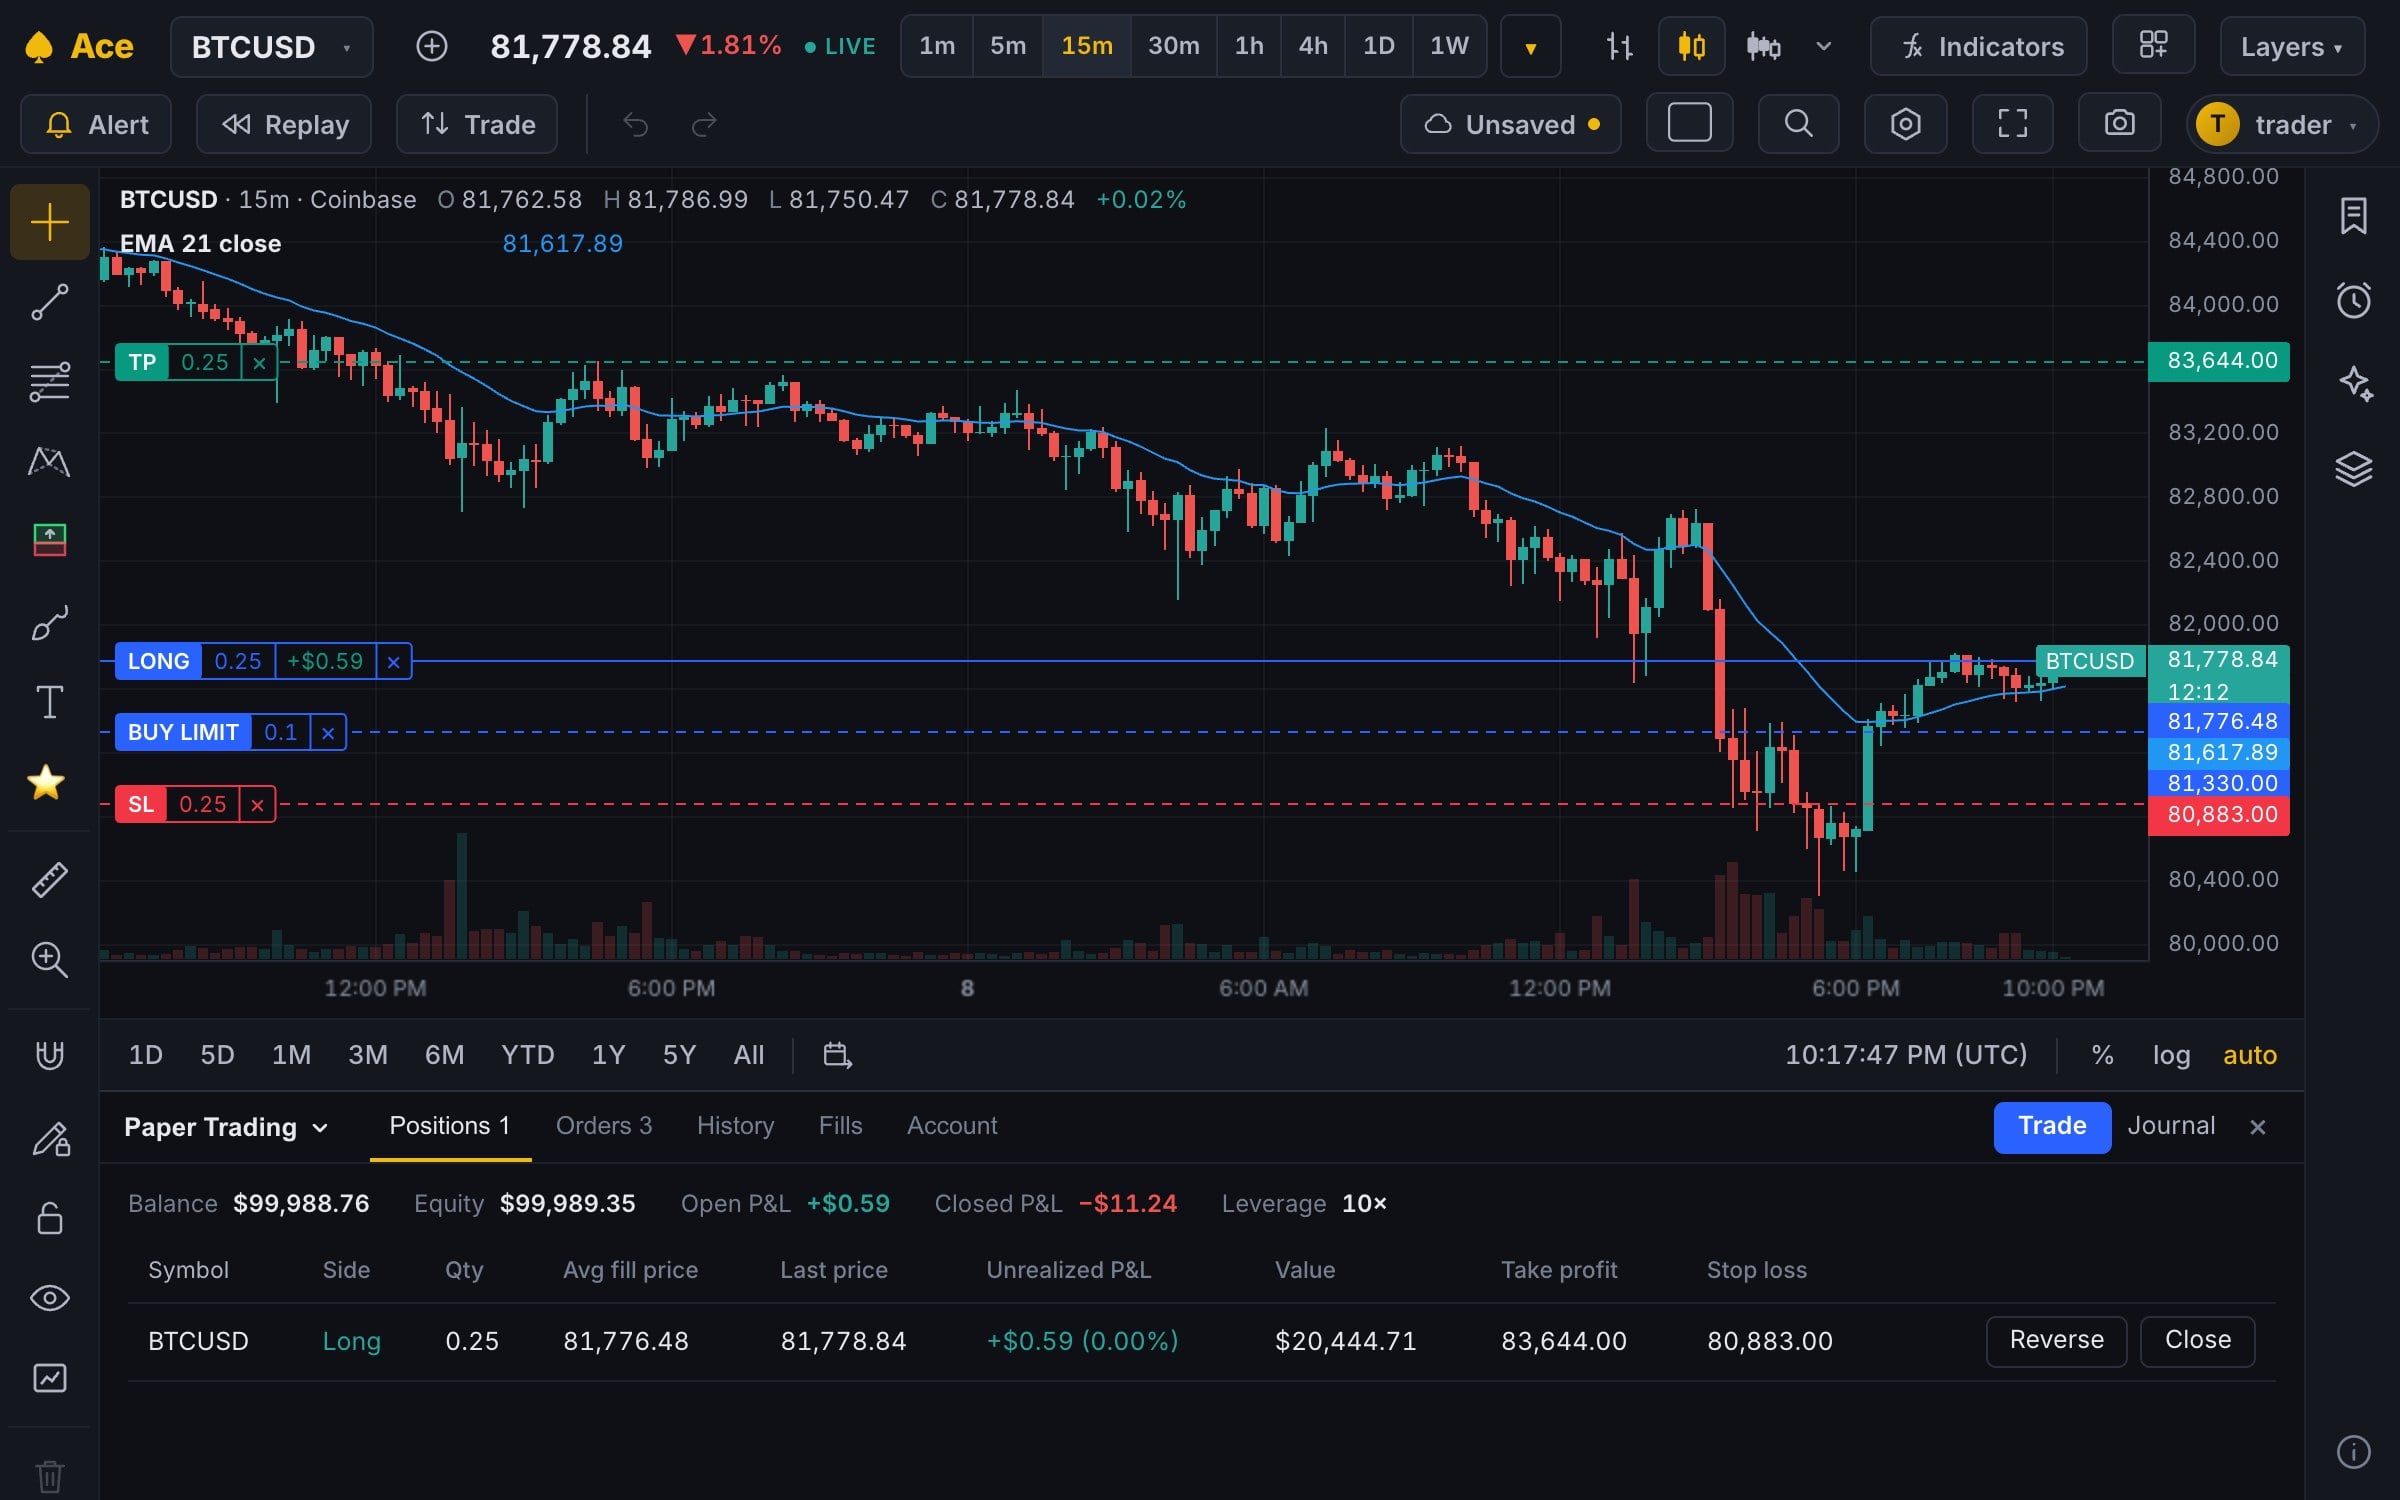Open the BTCUSD symbol dropdown

click(271, 47)
